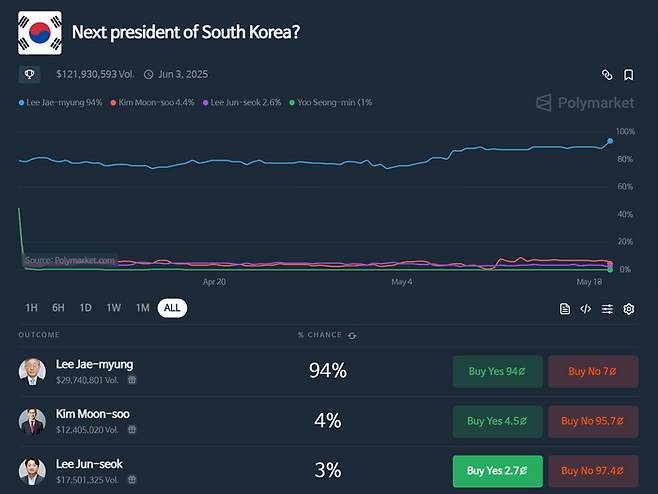The height and width of the screenshot is (494, 658).
Task: Open chart filter sliders icon
Action: click(607, 309)
